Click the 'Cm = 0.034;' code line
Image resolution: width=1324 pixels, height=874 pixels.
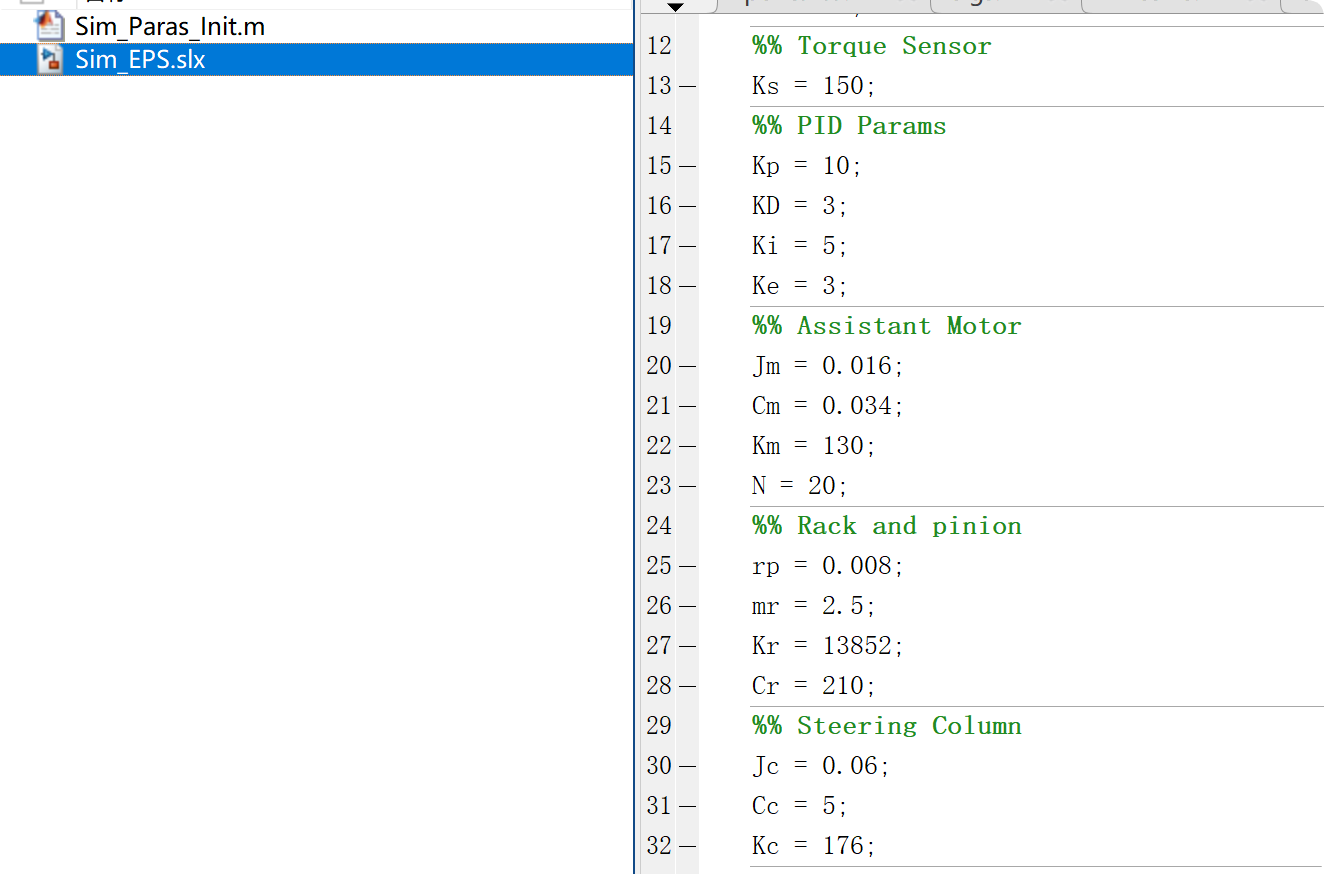(828, 406)
